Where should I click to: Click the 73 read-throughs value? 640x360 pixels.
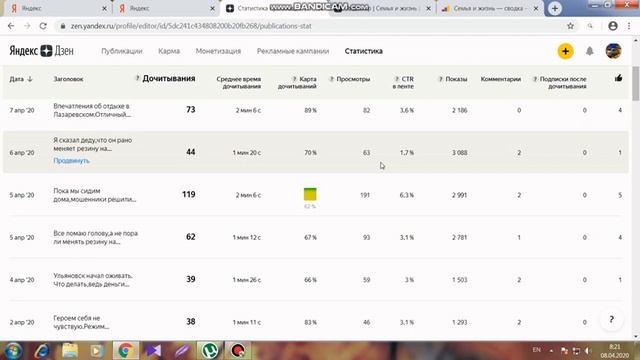click(191, 109)
